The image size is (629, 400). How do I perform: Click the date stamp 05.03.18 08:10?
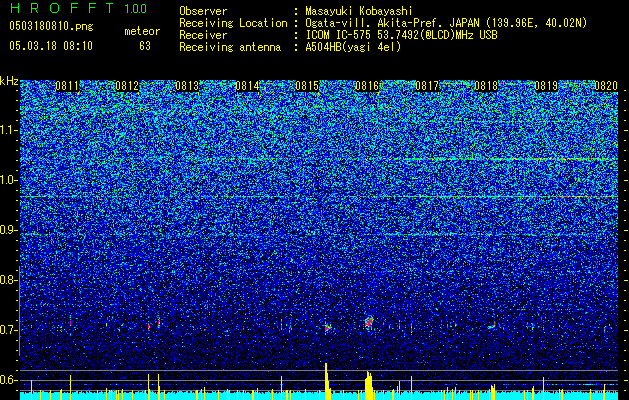[x=51, y=46]
